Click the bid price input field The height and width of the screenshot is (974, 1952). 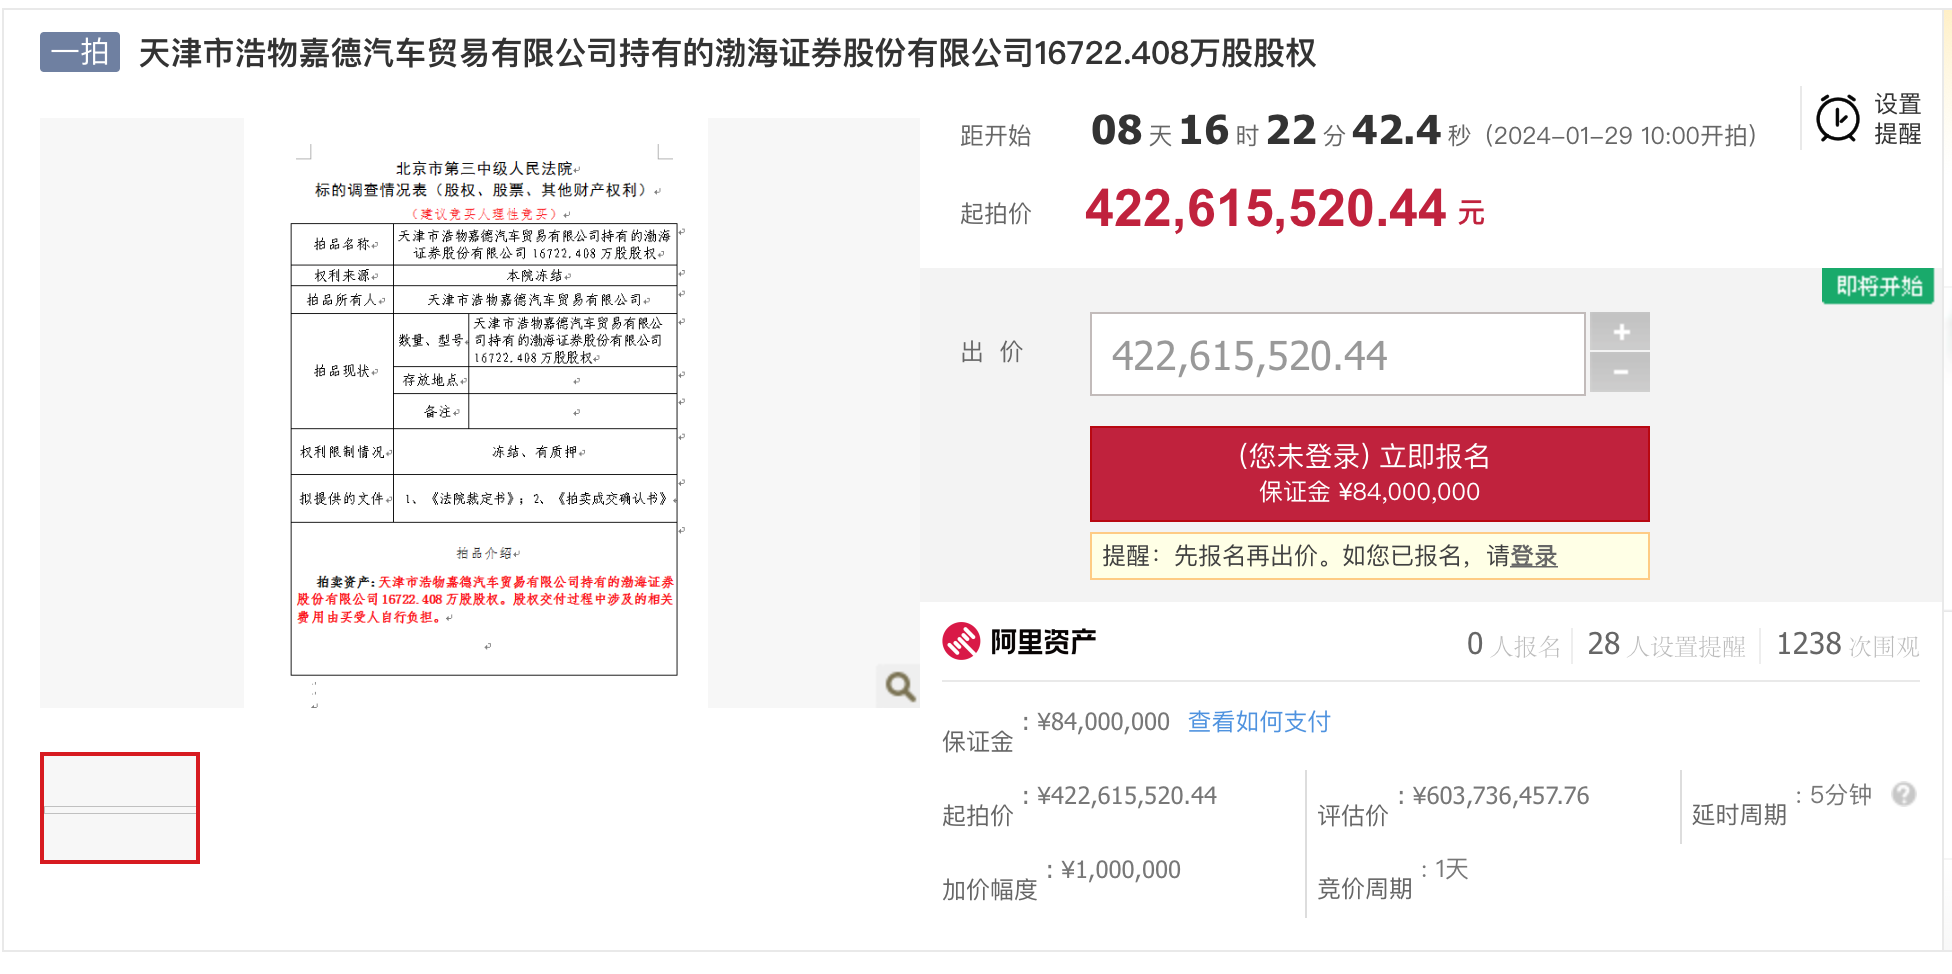click(x=1338, y=354)
